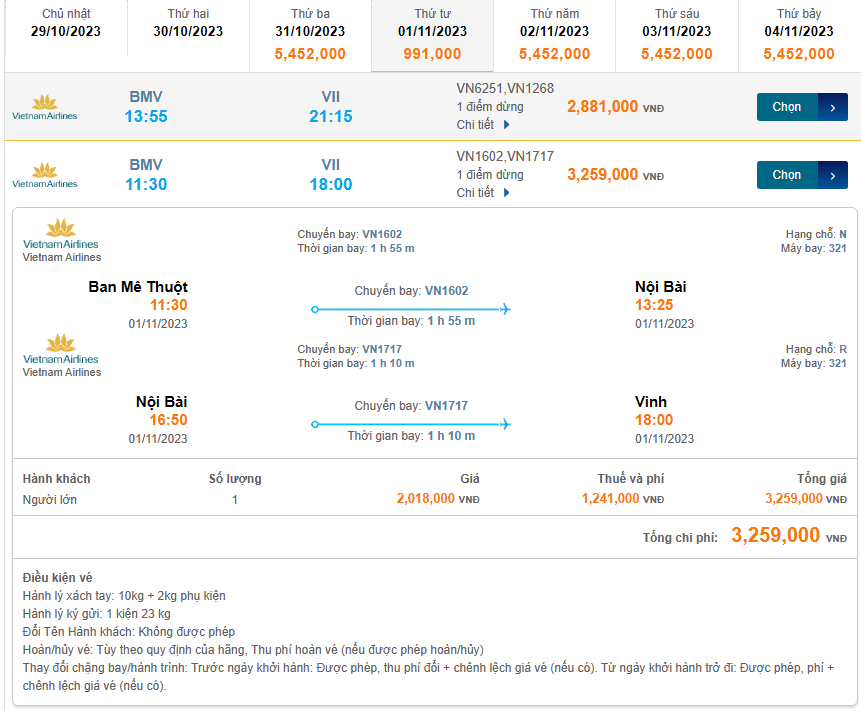The height and width of the screenshot is (711, 861).
Task: Open the Thứ năm 02/11/2023 date tab
Action: click(555, 35)
